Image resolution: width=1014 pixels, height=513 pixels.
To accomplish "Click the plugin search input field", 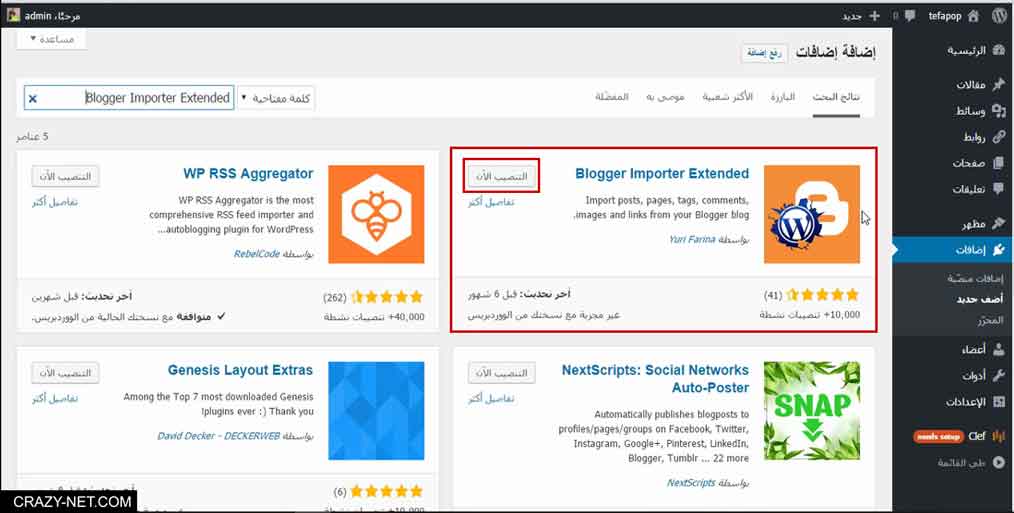I will (x=129, y=98).
